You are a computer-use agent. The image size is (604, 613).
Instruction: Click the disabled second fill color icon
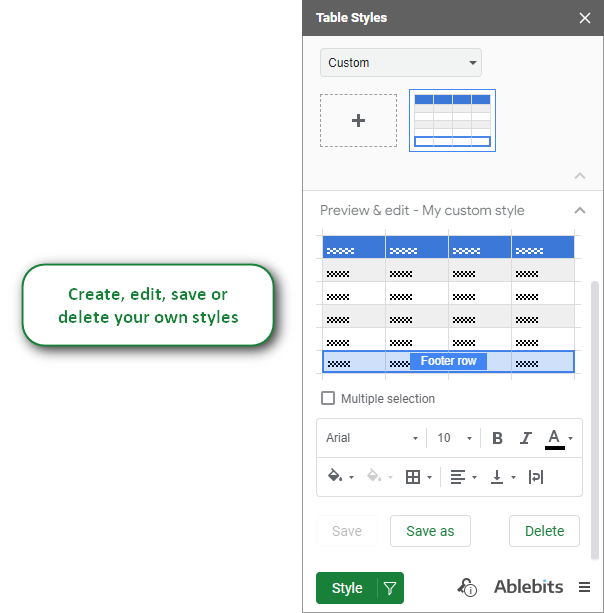[374, 476]
